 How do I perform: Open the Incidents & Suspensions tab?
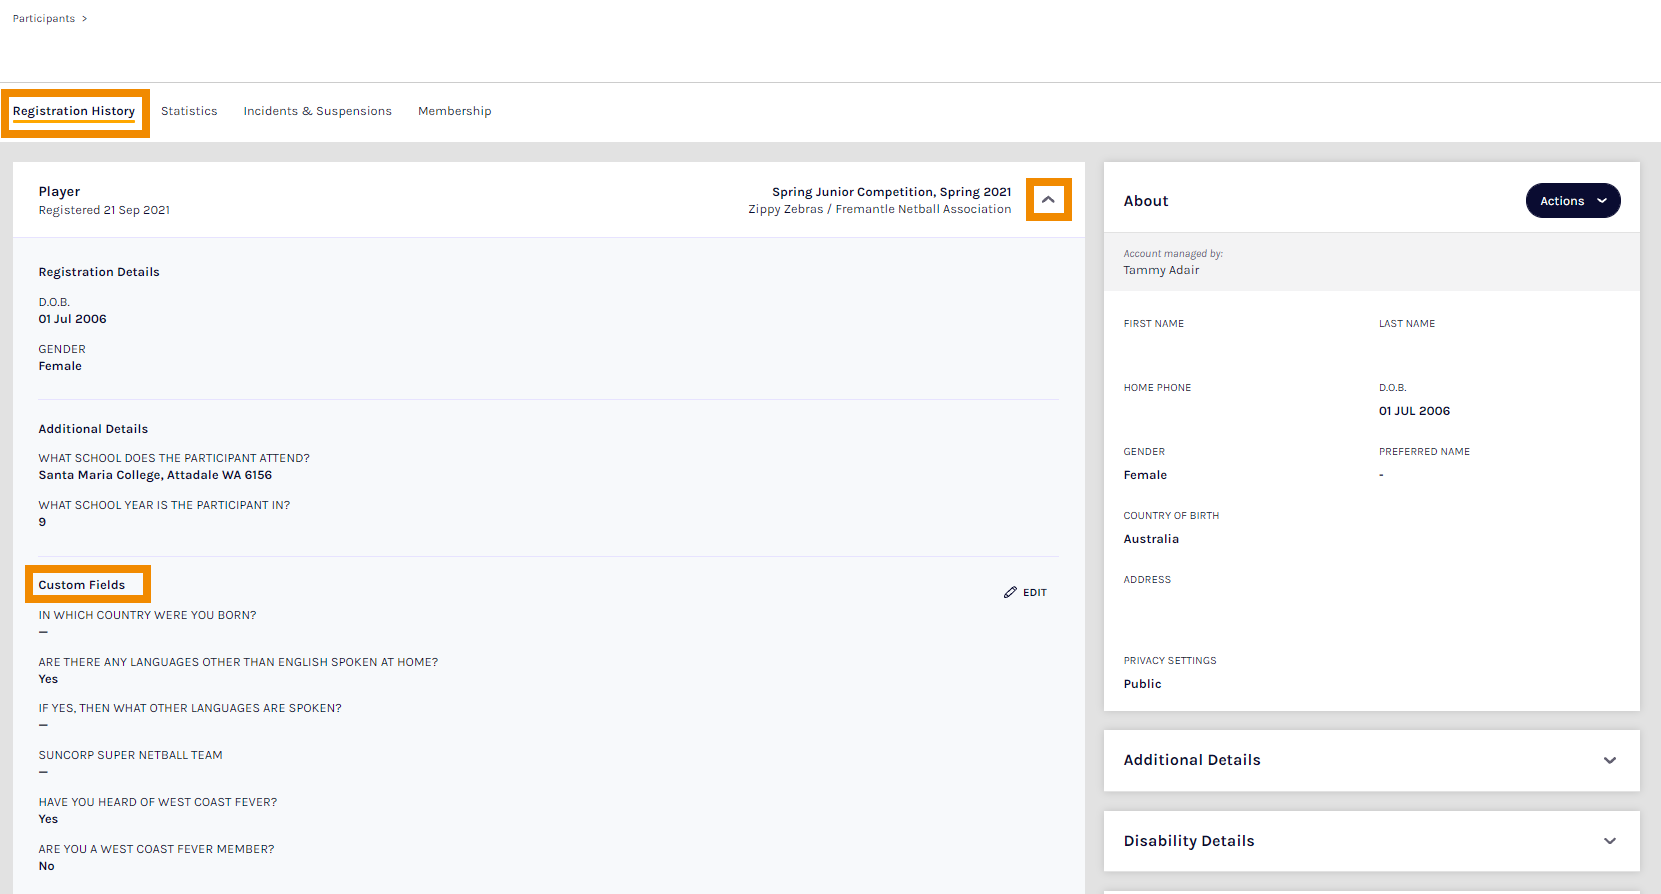pos(317,111)
